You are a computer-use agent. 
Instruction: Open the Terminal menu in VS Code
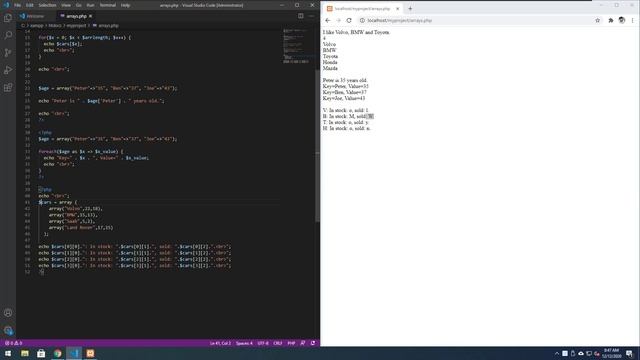(108, 5)
